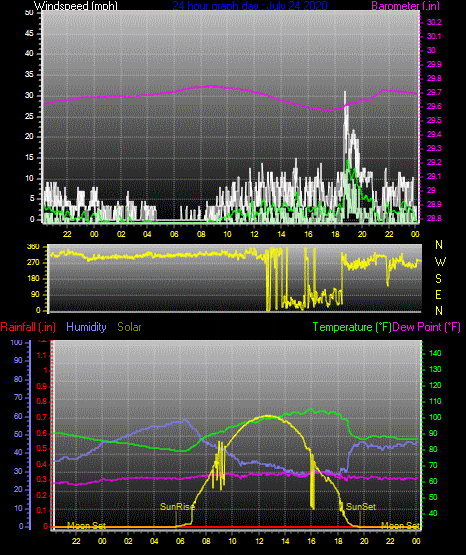Click the 'Barometer (.in)' axis title

tap(405, 6)
